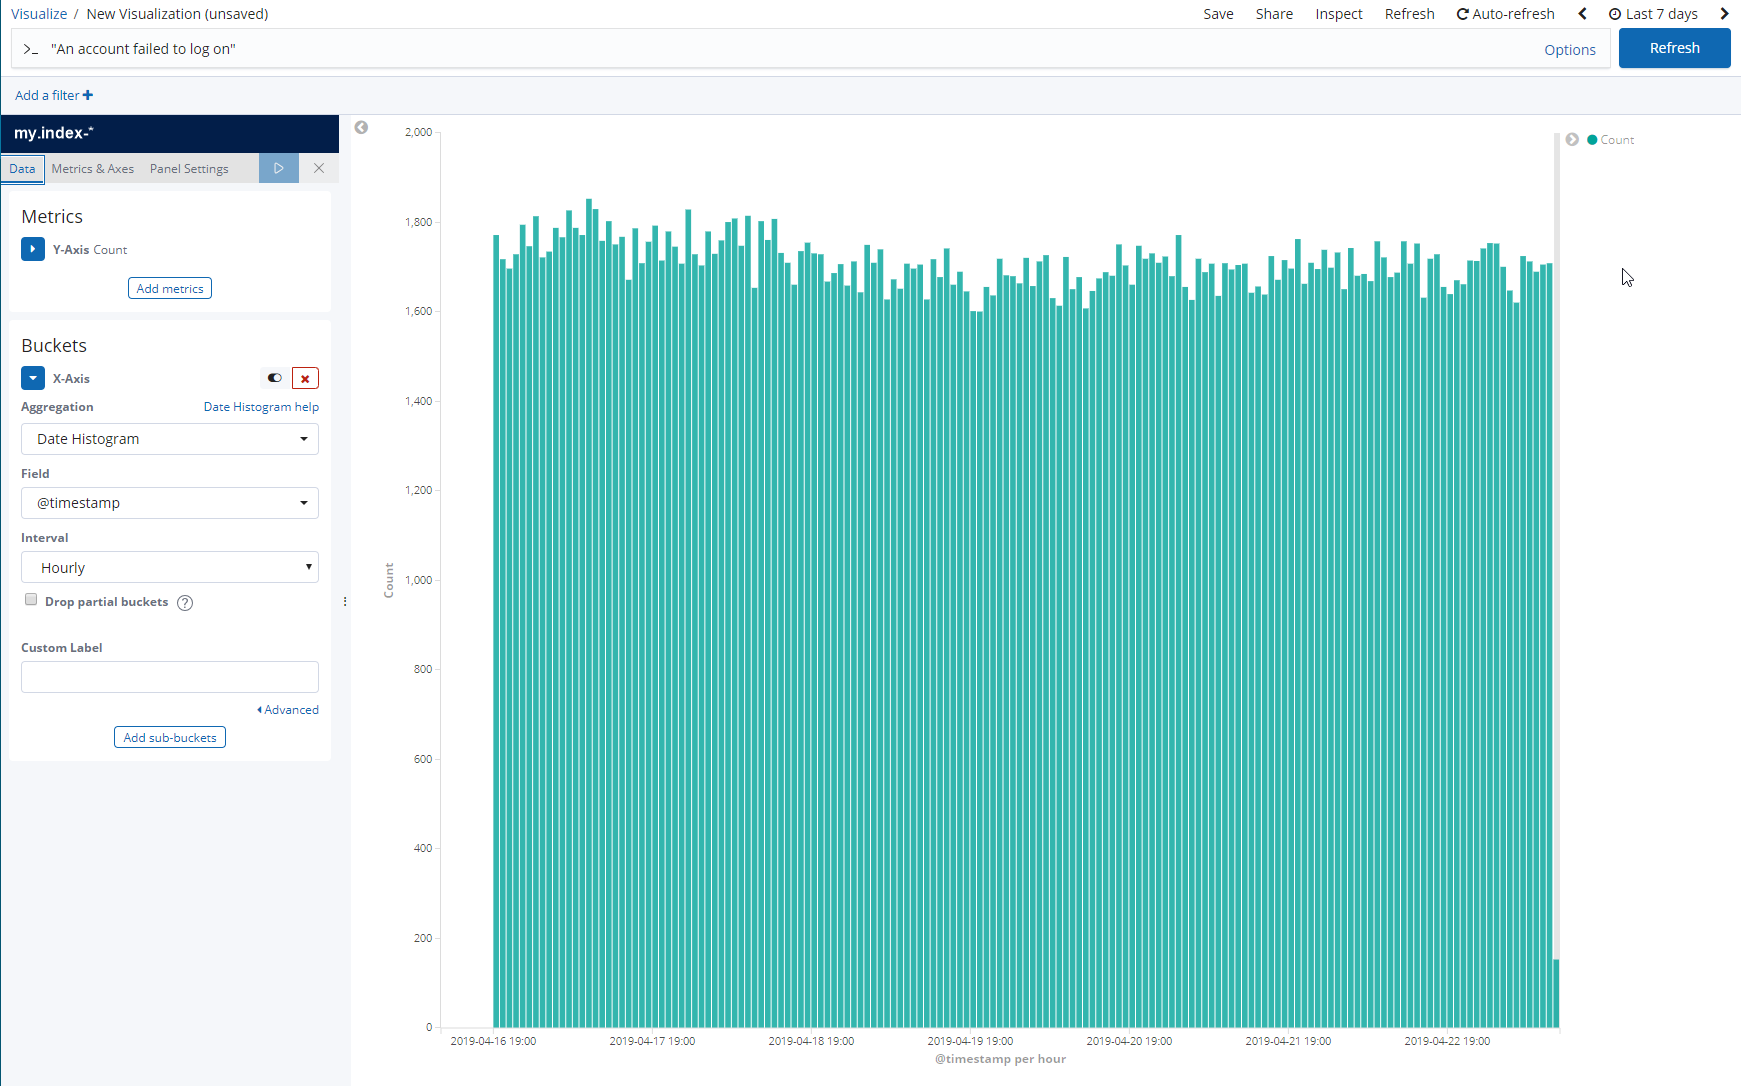The height and width of the screenshot is (1086, 1741).
Task: Discard changes with the X icon
Action: pos(319,168)
